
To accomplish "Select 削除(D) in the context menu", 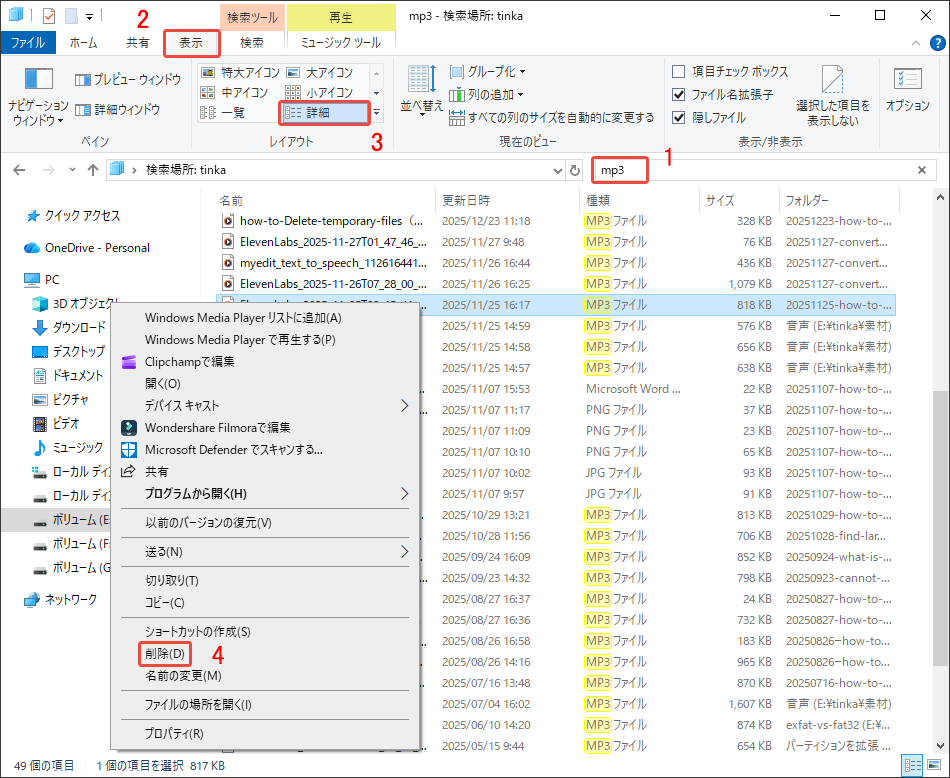I will (164, 653).
